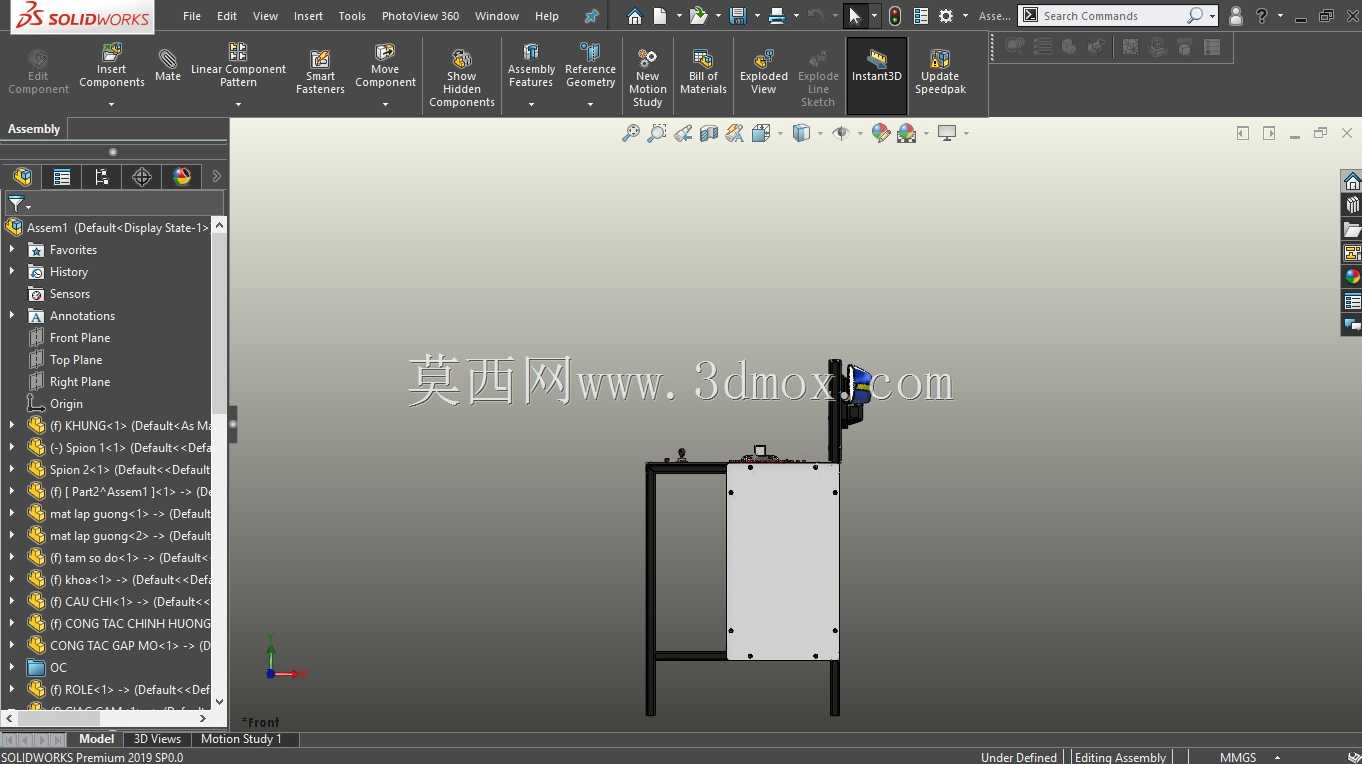Open the File menu
Image resolution: width=1362 pixels, height=764 pixels.
pyautogui.click(x=192, y=16)
